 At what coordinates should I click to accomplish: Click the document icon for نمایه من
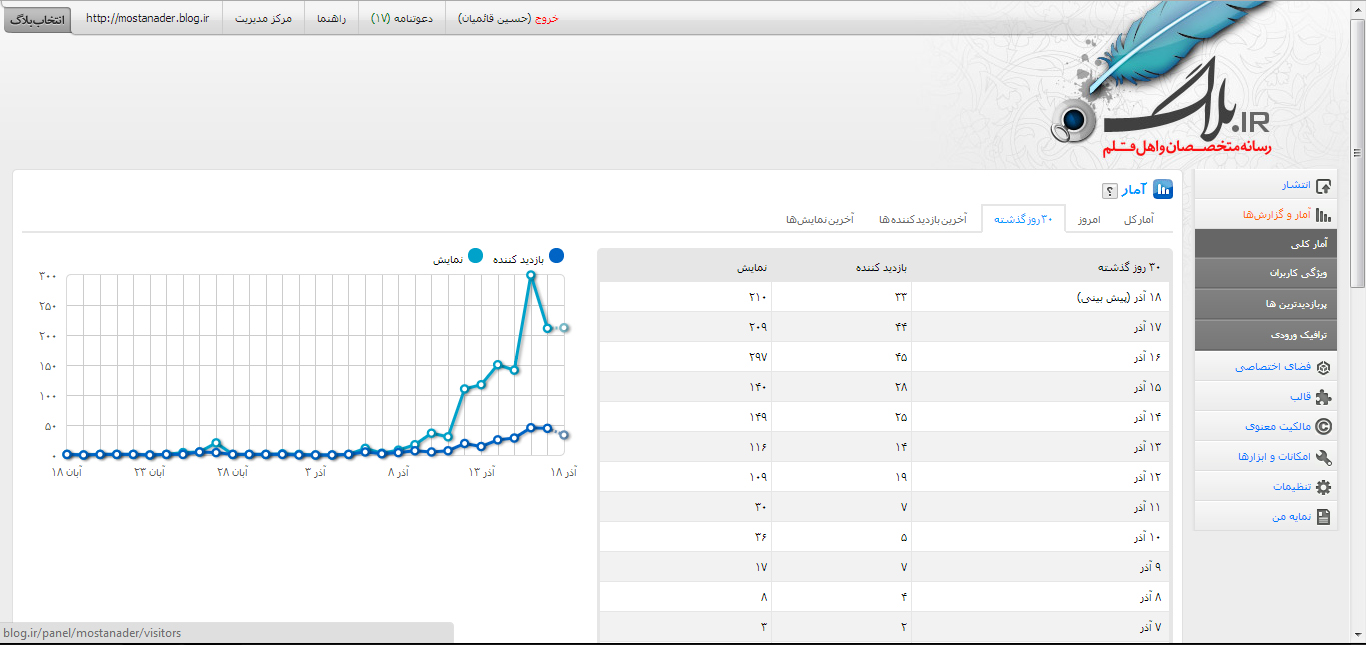[1323, 517]
